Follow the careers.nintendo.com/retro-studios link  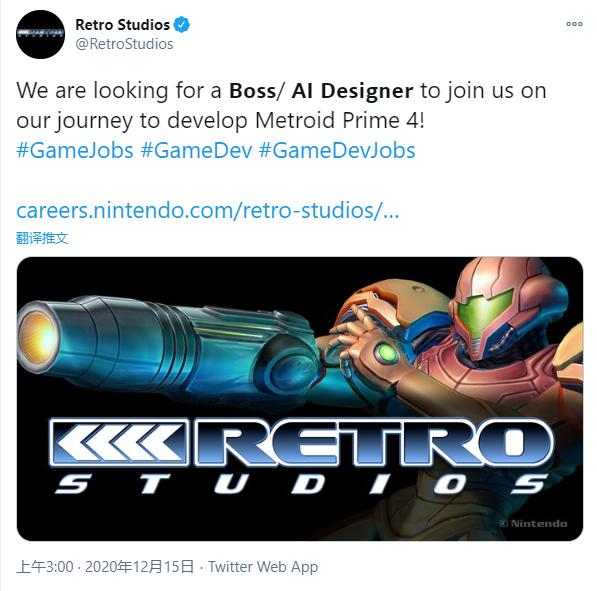208,210
